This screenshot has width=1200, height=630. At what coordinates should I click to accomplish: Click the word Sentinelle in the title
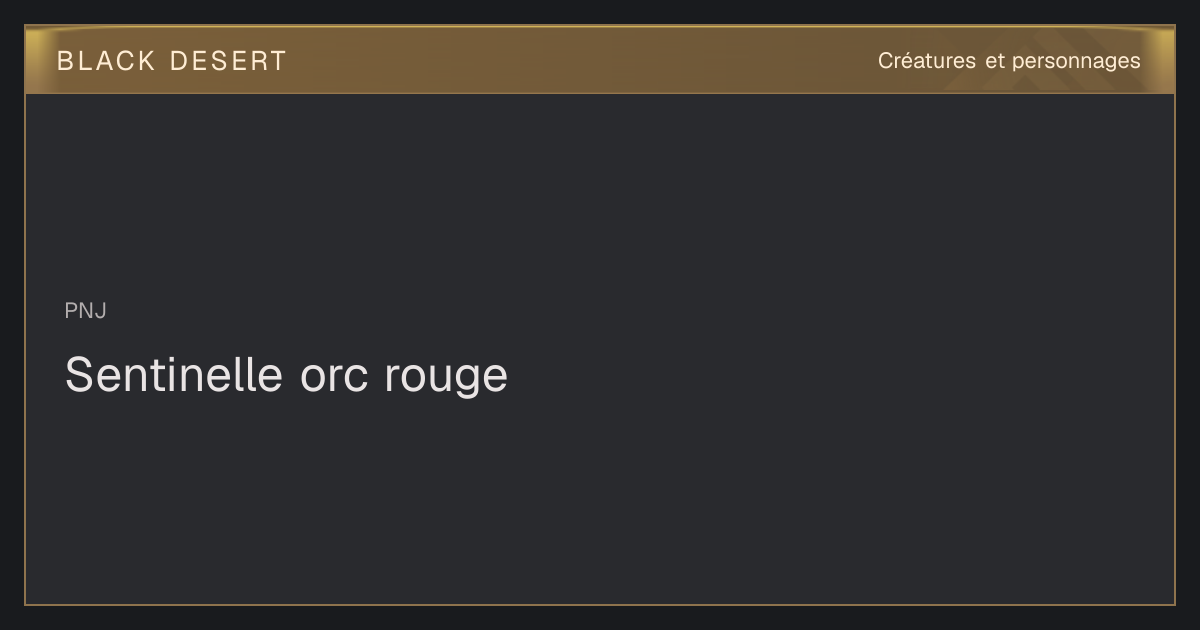tap(174, 376)
